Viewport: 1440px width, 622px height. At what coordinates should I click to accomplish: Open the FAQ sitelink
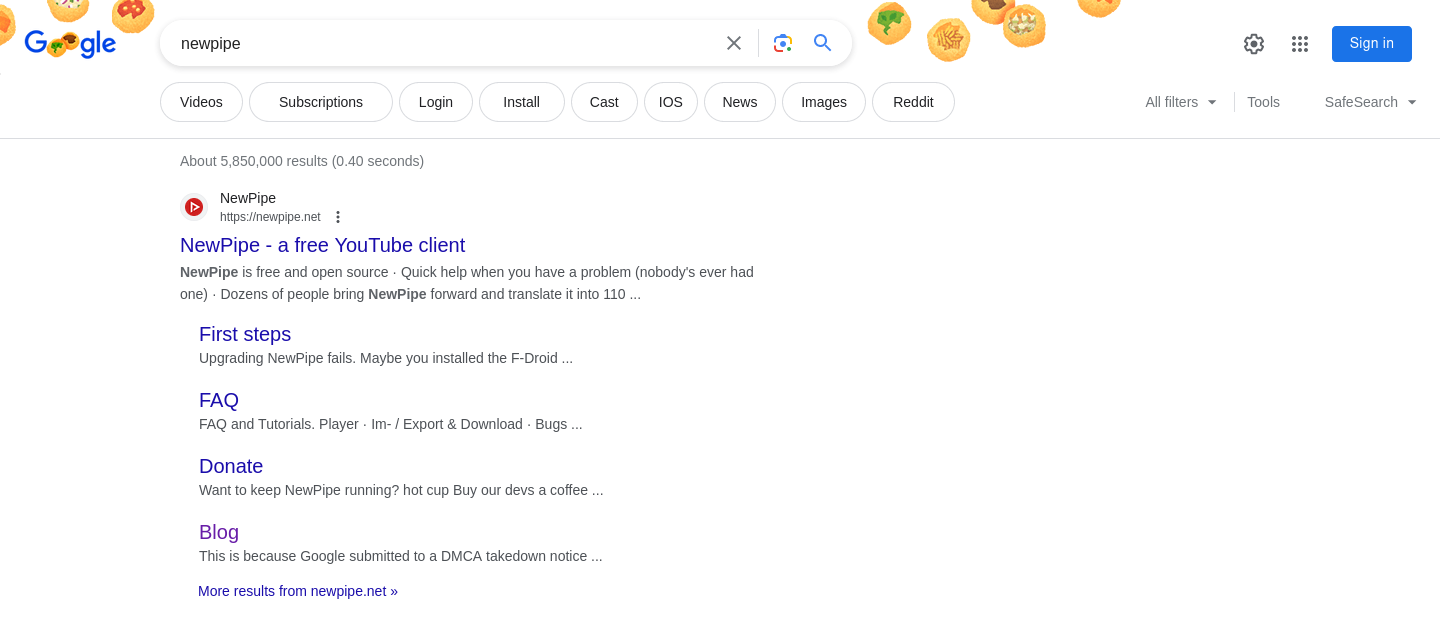[219, 400]
